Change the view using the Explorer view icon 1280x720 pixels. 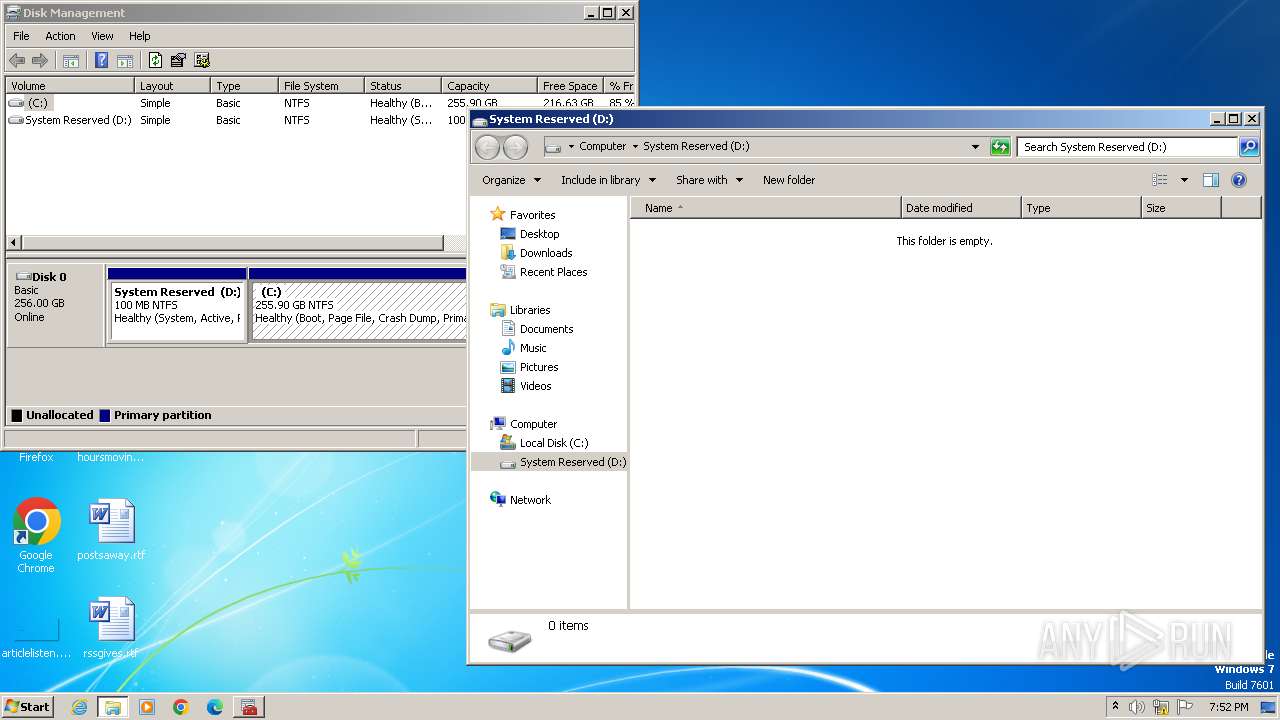click(1160, 180)
